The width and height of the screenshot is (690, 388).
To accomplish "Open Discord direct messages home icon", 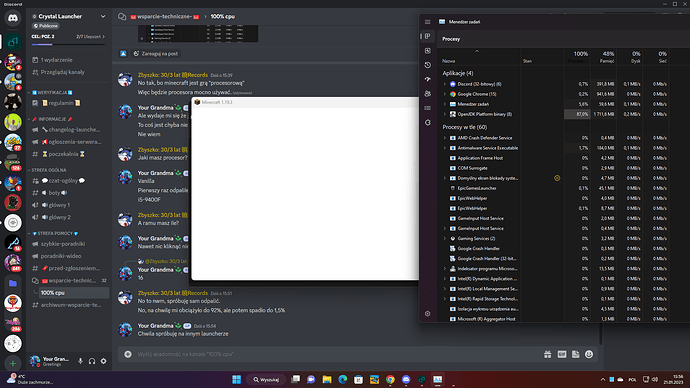I will point(13,18).
